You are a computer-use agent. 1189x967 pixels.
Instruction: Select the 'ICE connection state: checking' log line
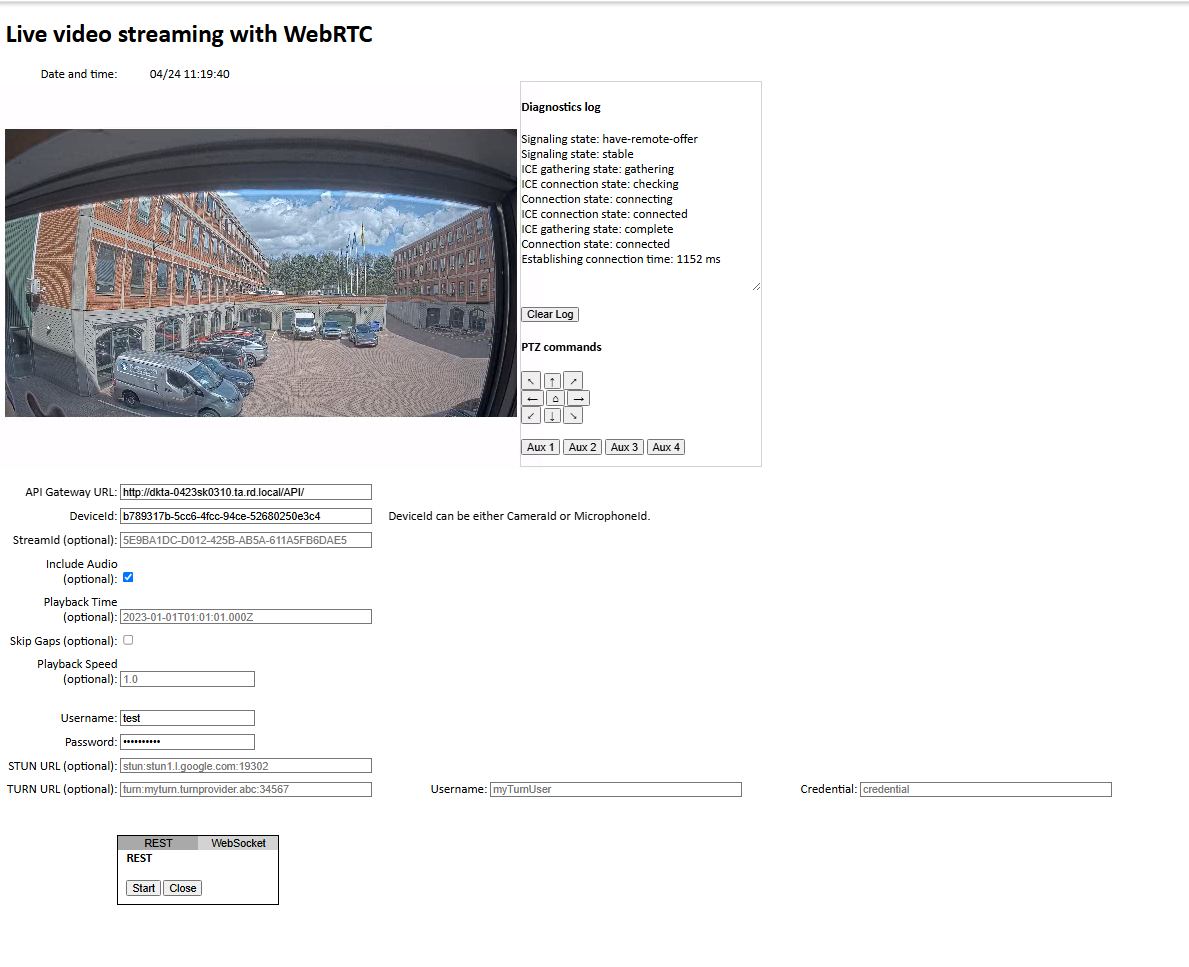pyautogui.click(x=600, y=184)
